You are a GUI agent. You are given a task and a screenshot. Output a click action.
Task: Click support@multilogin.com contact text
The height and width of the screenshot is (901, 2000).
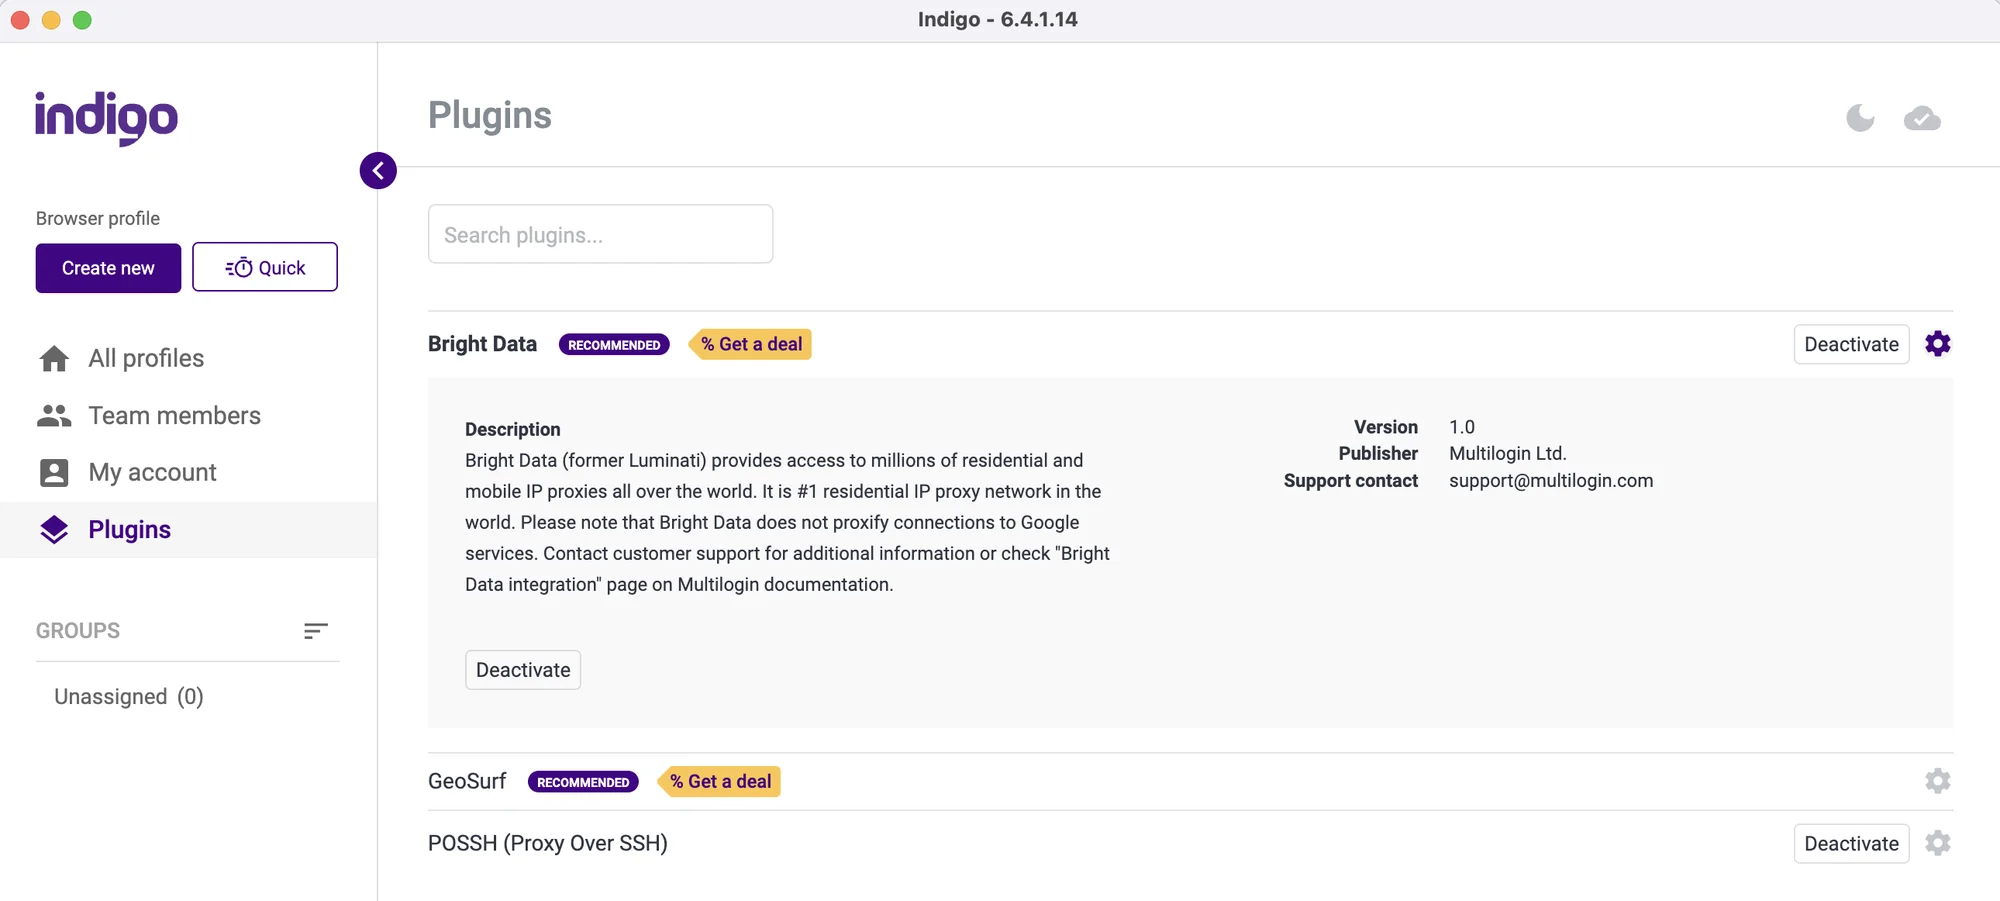click(1551, 481)
